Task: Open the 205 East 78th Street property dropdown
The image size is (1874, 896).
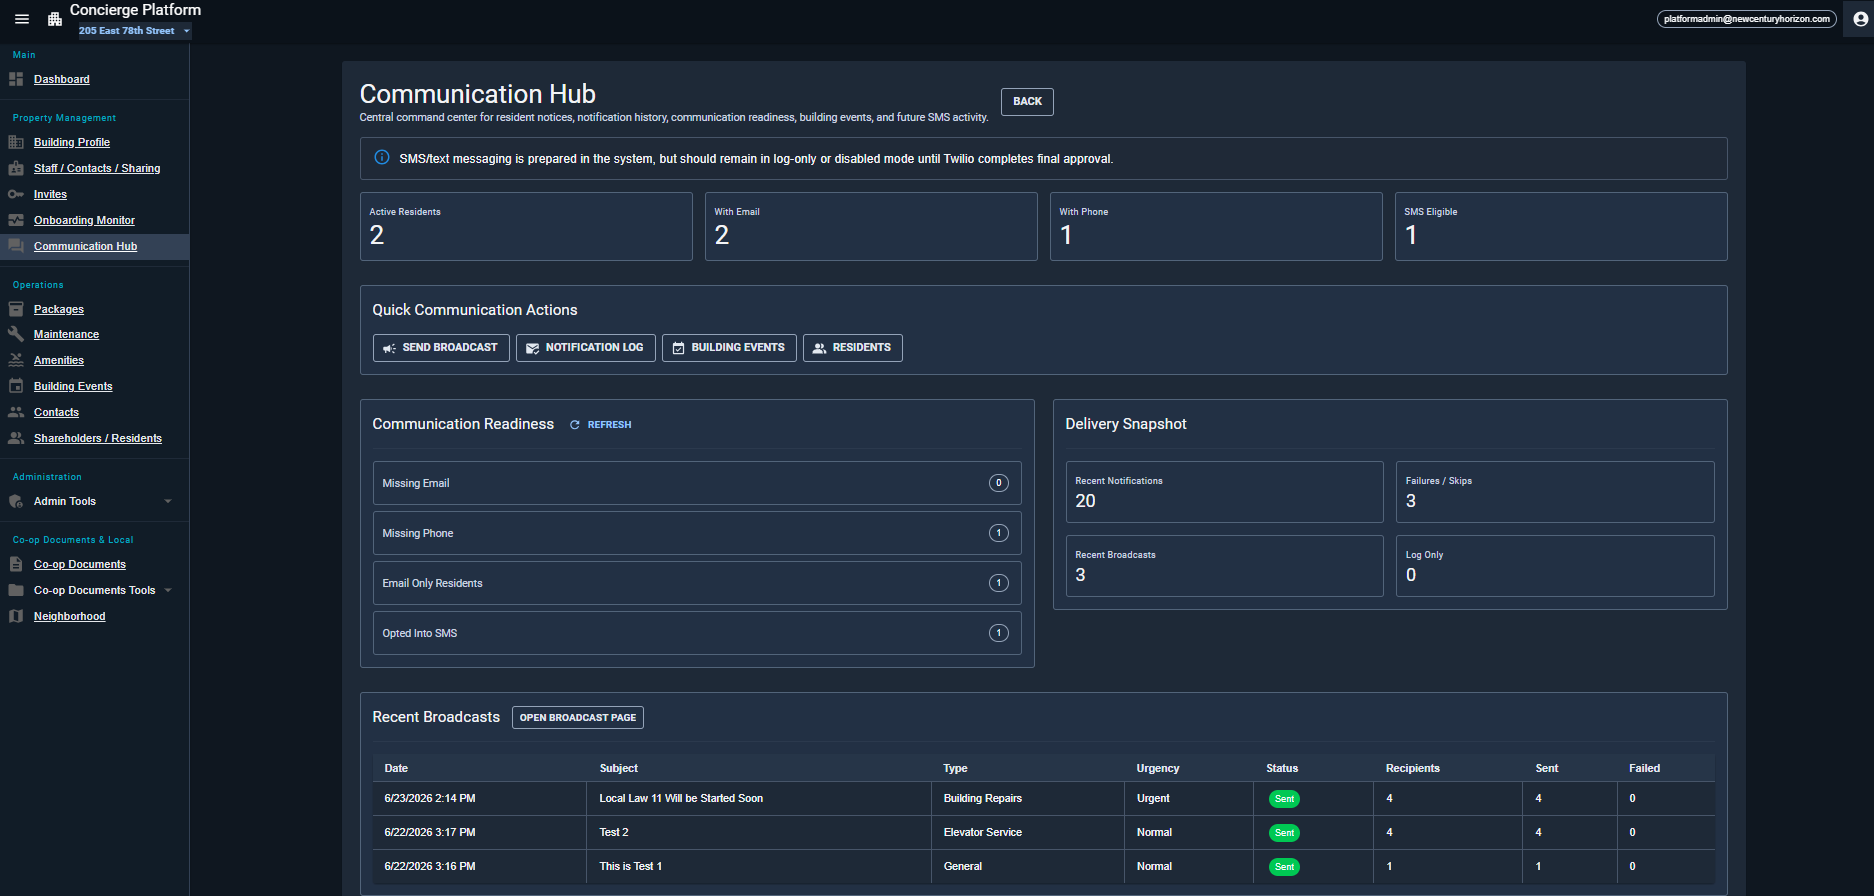Action: (134, 31)
